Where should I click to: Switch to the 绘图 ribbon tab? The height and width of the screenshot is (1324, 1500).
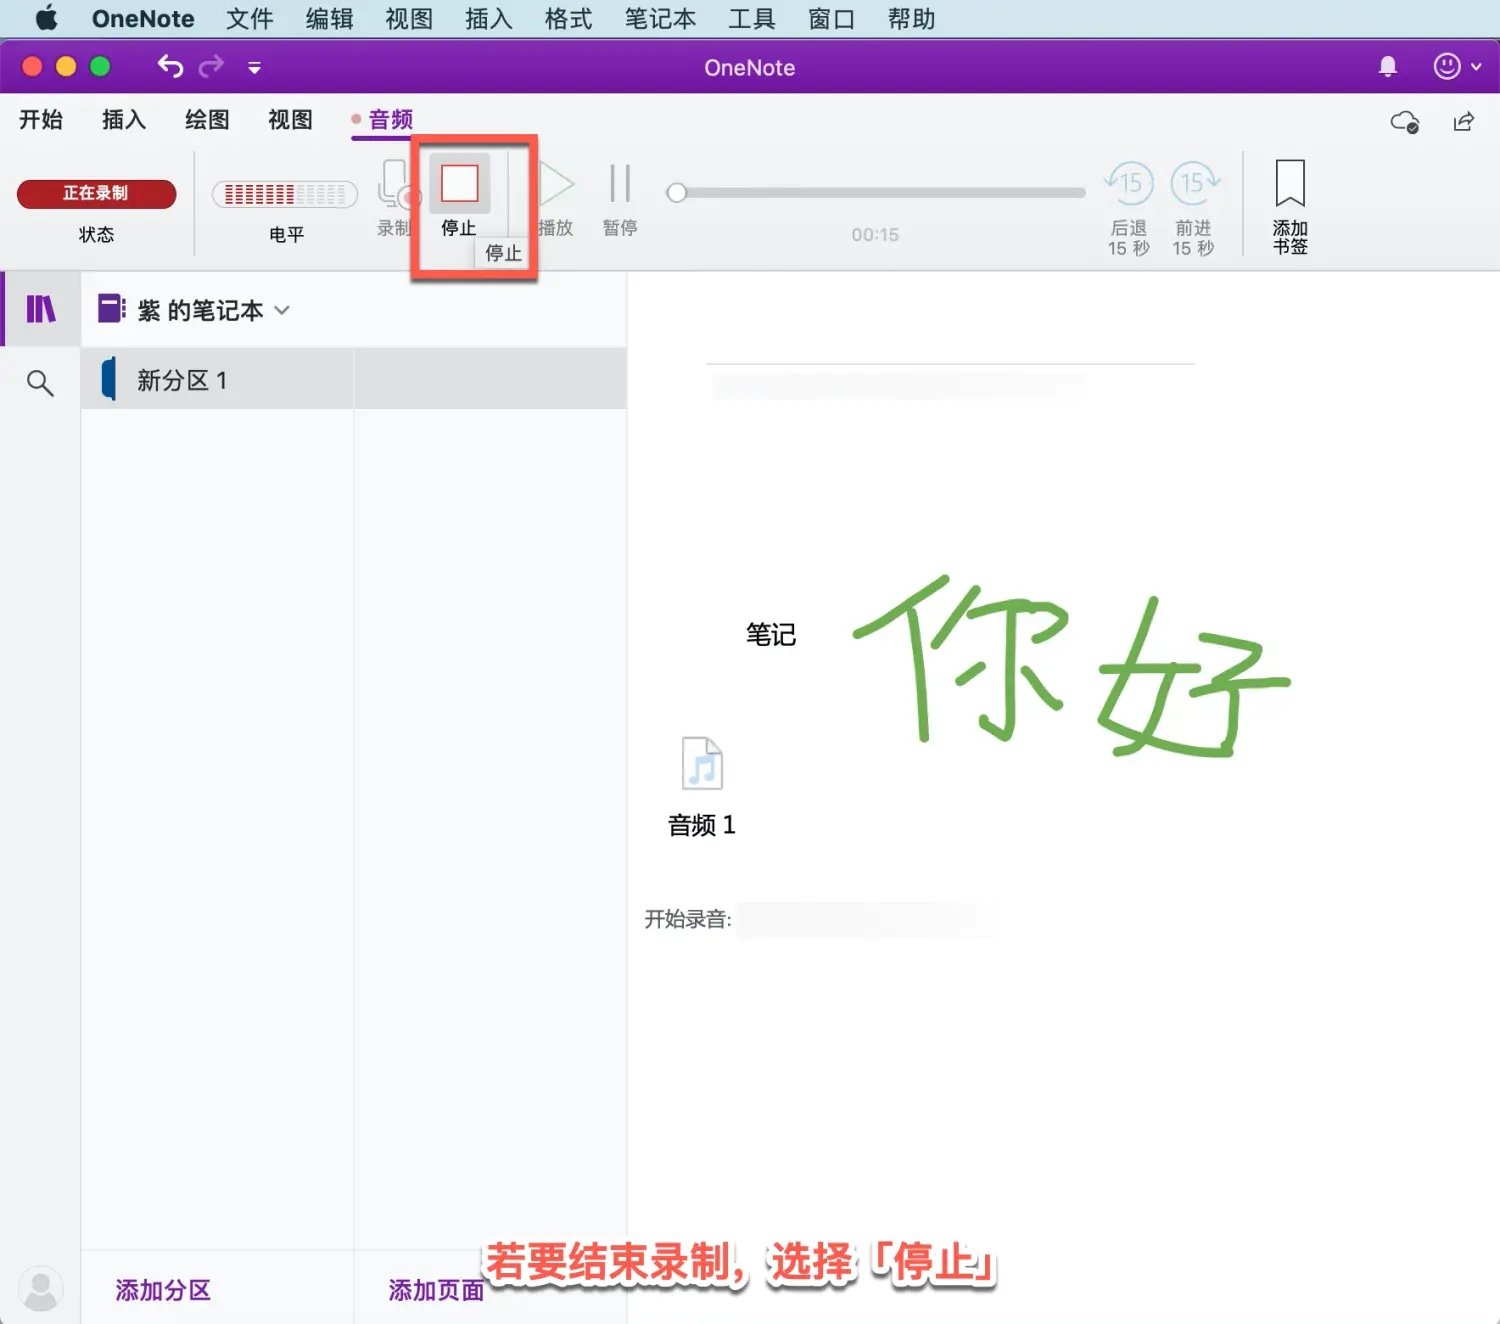[x=206, y=120]
